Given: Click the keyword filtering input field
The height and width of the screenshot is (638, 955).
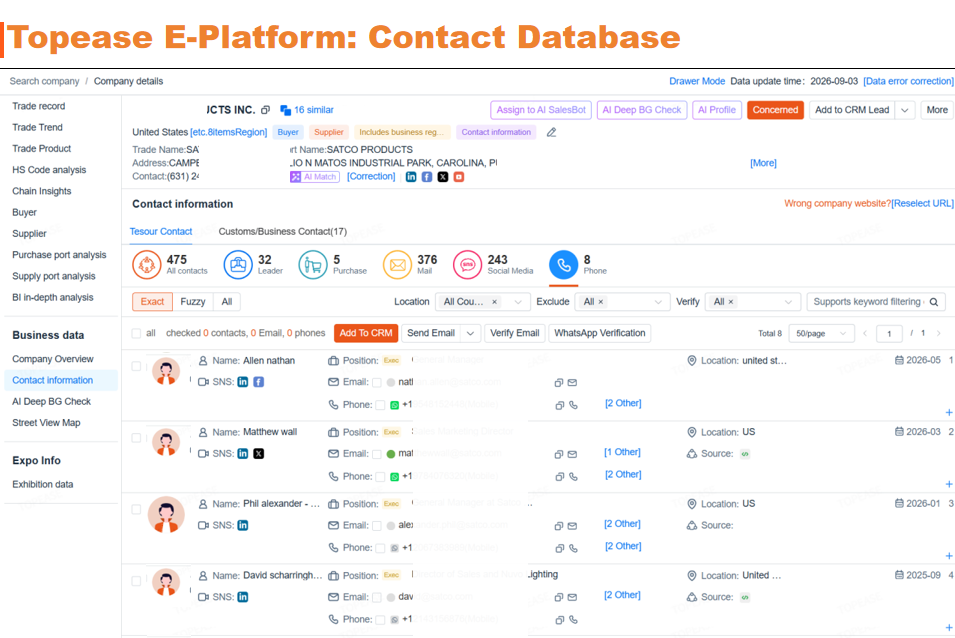Looking at the screenshot, I should point(868,302).
